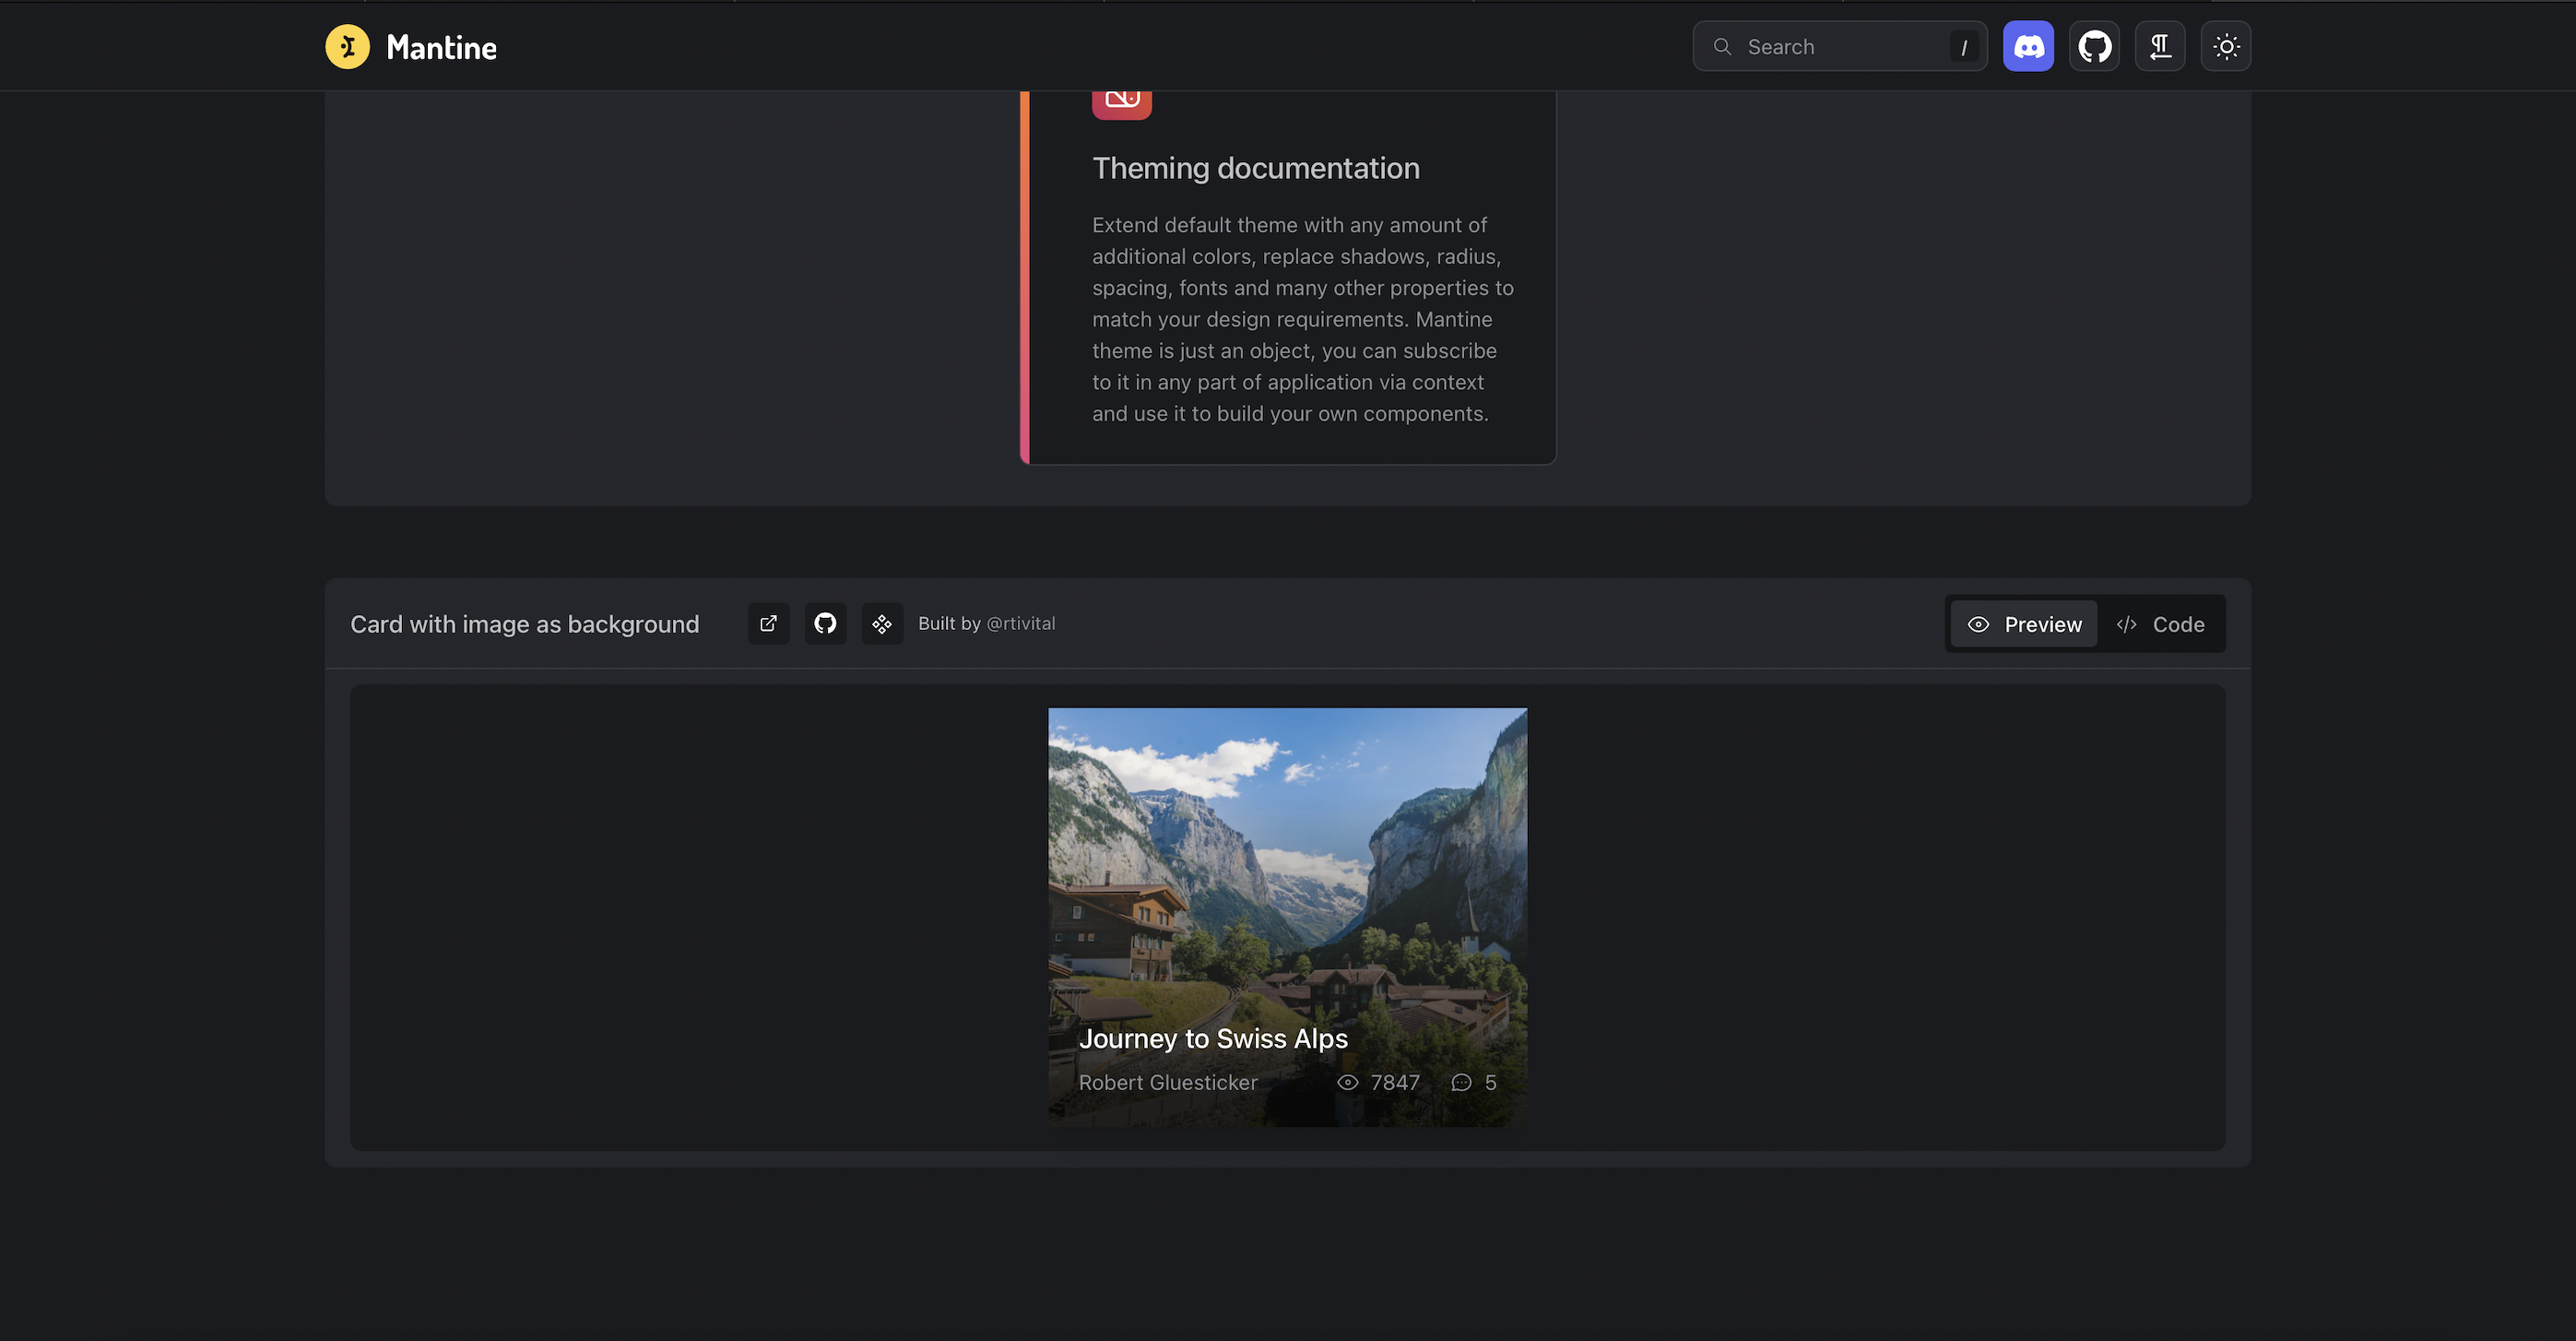Switch to the Code tab
Screen dimensions: 2576x1341
coord(2161,625)
